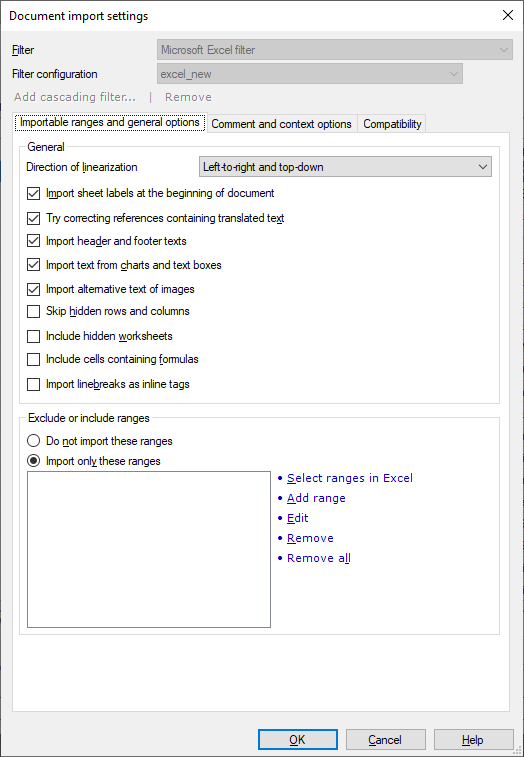Enable Skip hidden rows and columns
Screen dimensions: 524x757
coord(33,311)
